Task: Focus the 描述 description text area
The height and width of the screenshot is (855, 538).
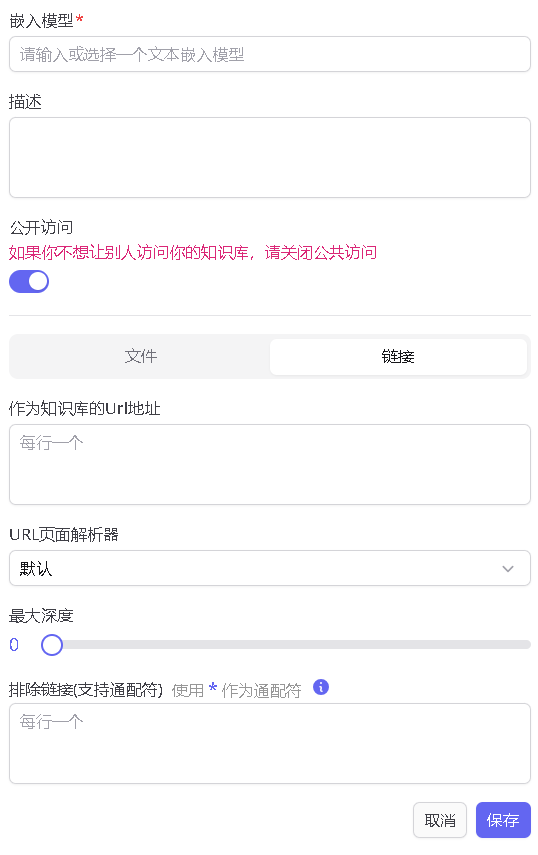Action: pyautogui.click(x=270, y=158)
